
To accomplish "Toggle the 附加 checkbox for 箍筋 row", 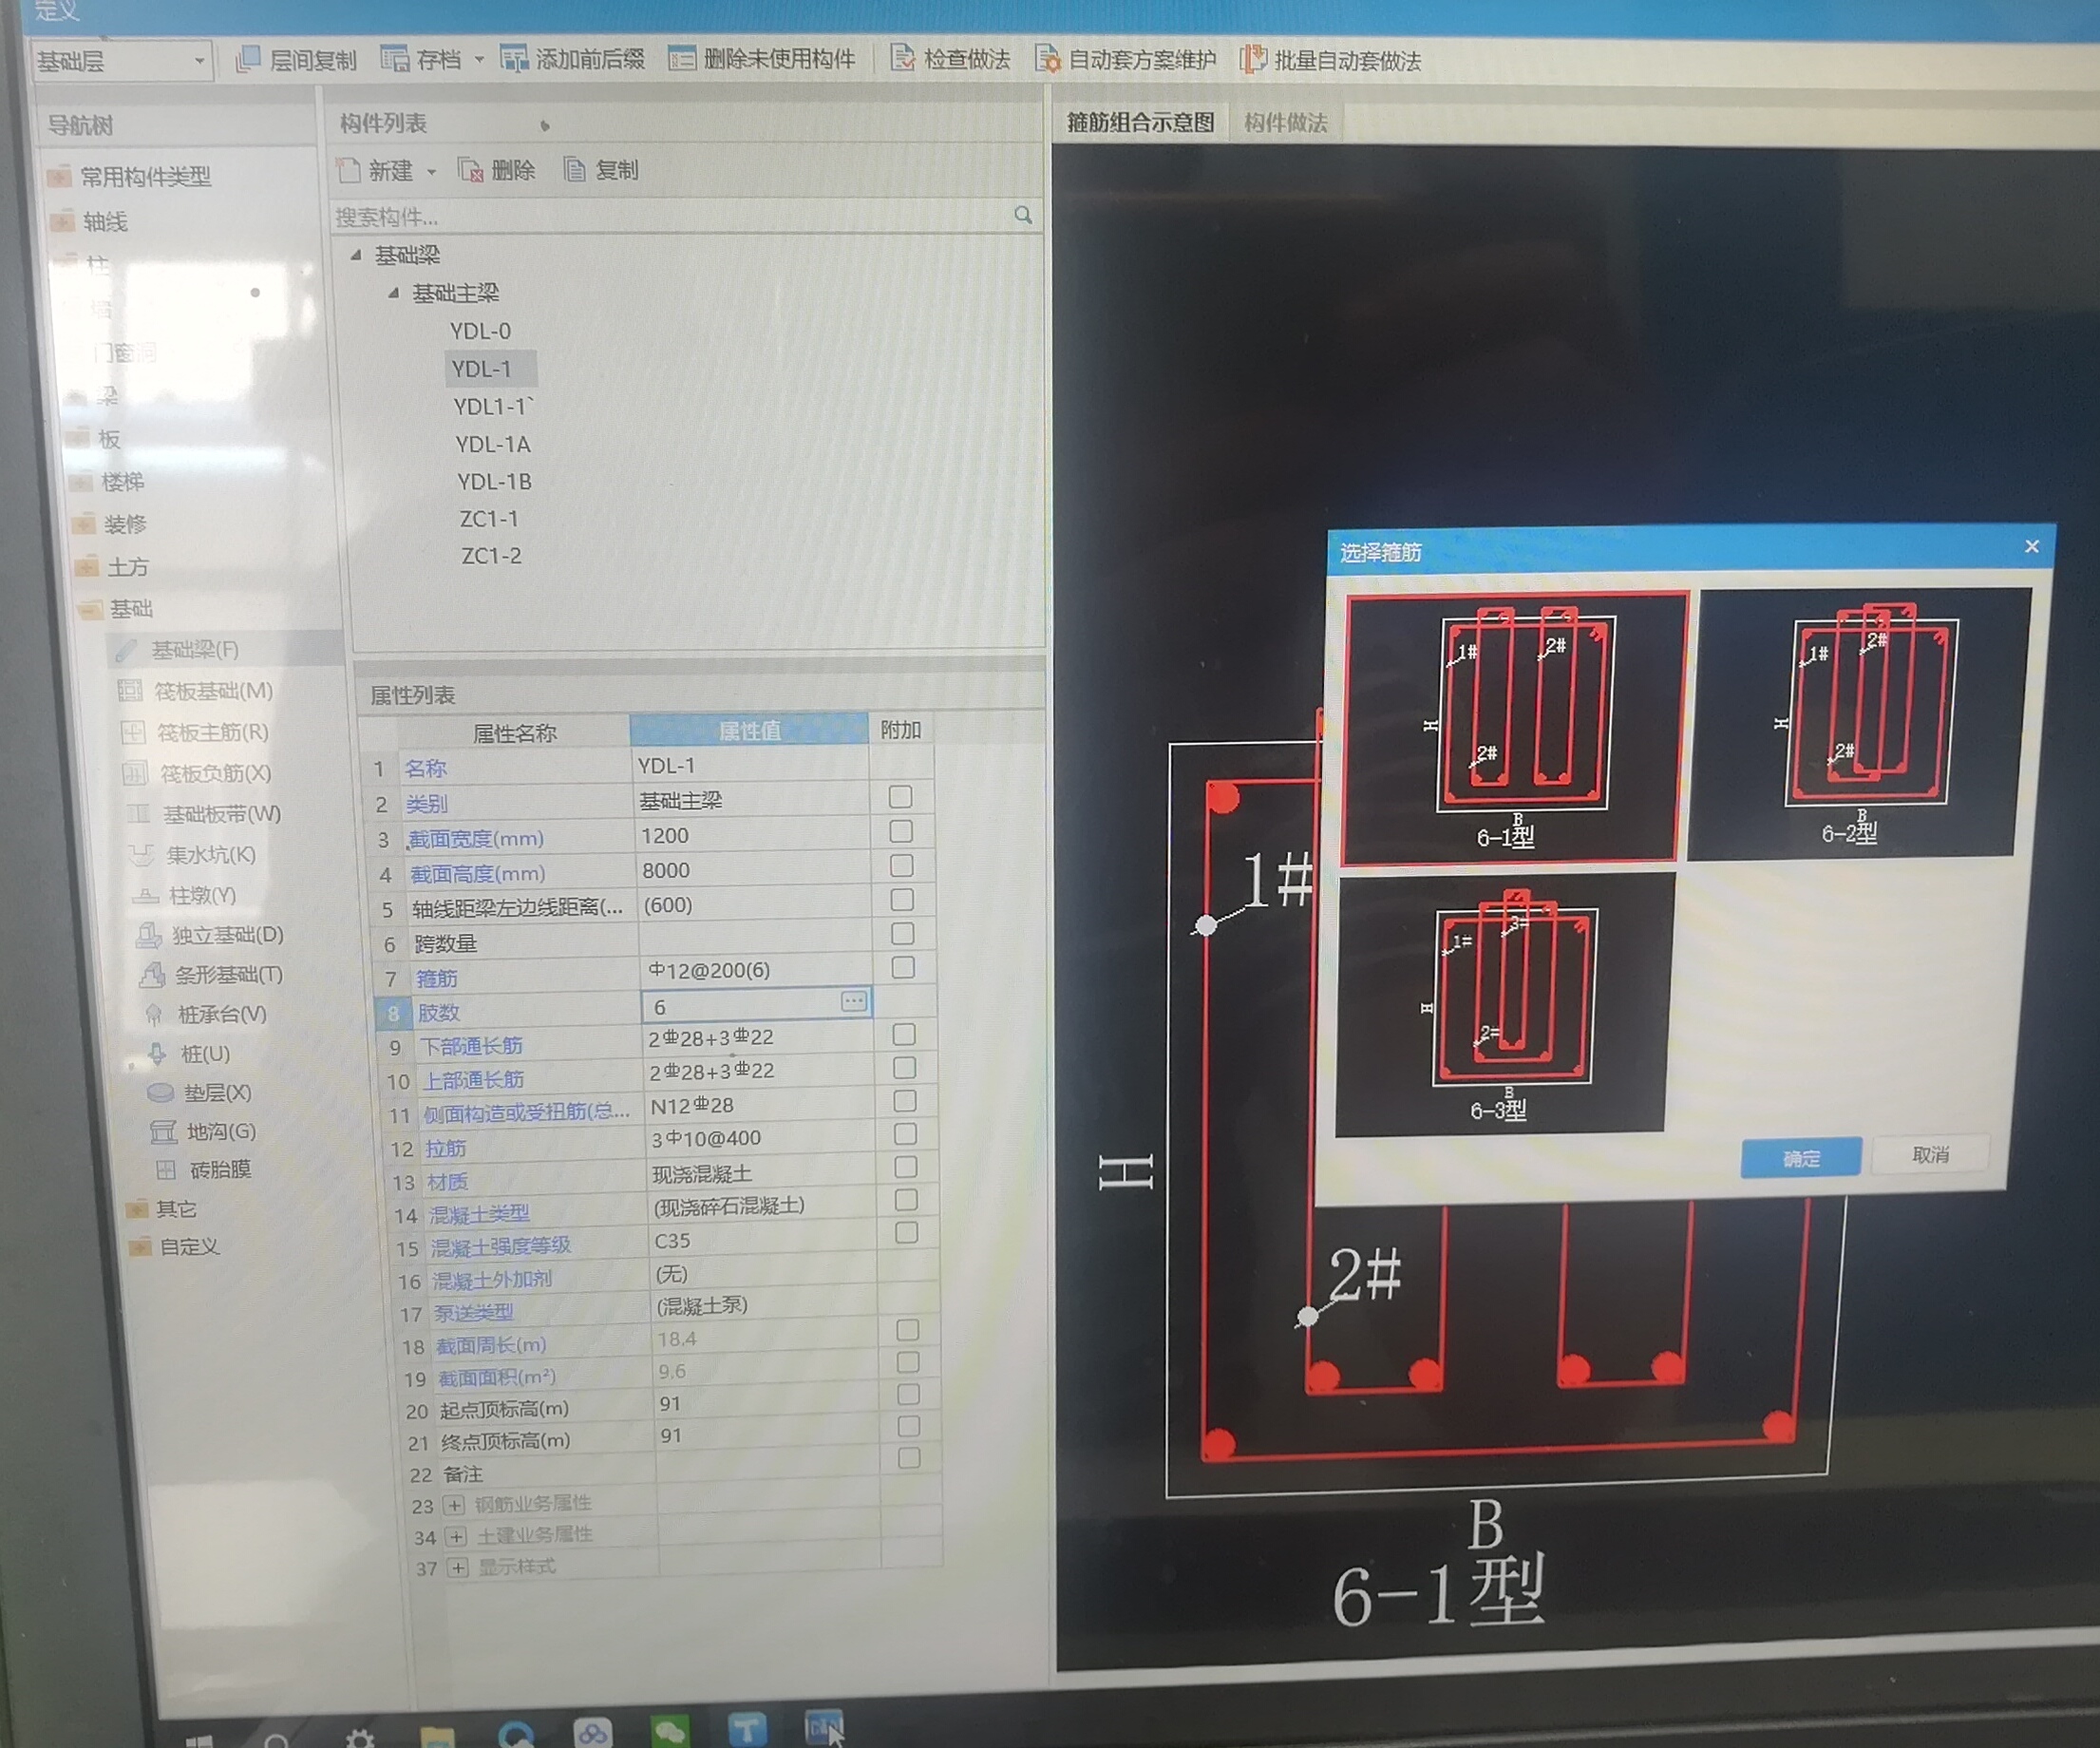I will (x=903, y=968).
